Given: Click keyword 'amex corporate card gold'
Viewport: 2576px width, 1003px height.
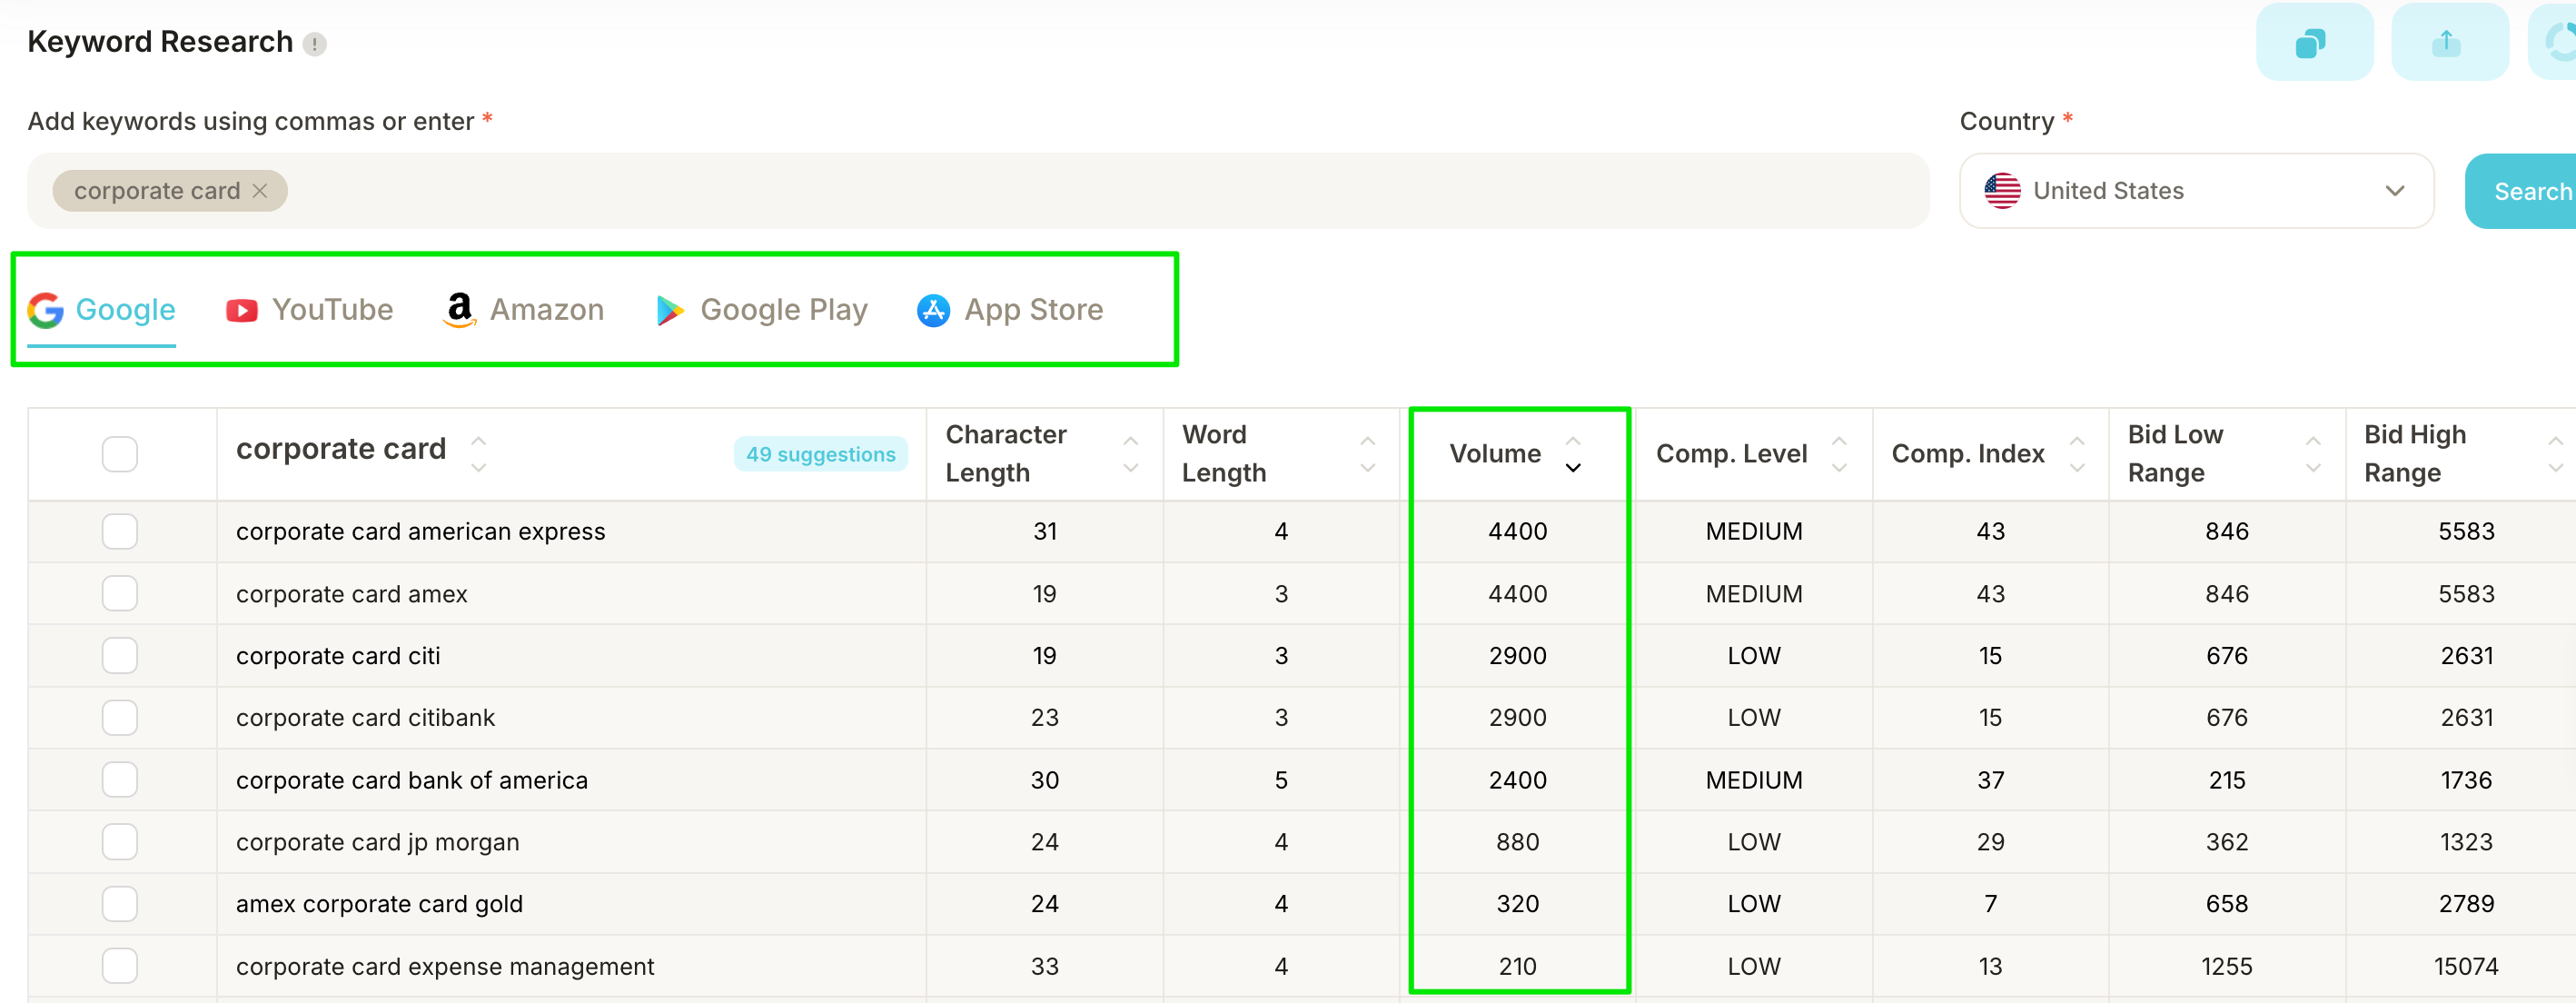Looking at the screenshot, I should (379, 904).
